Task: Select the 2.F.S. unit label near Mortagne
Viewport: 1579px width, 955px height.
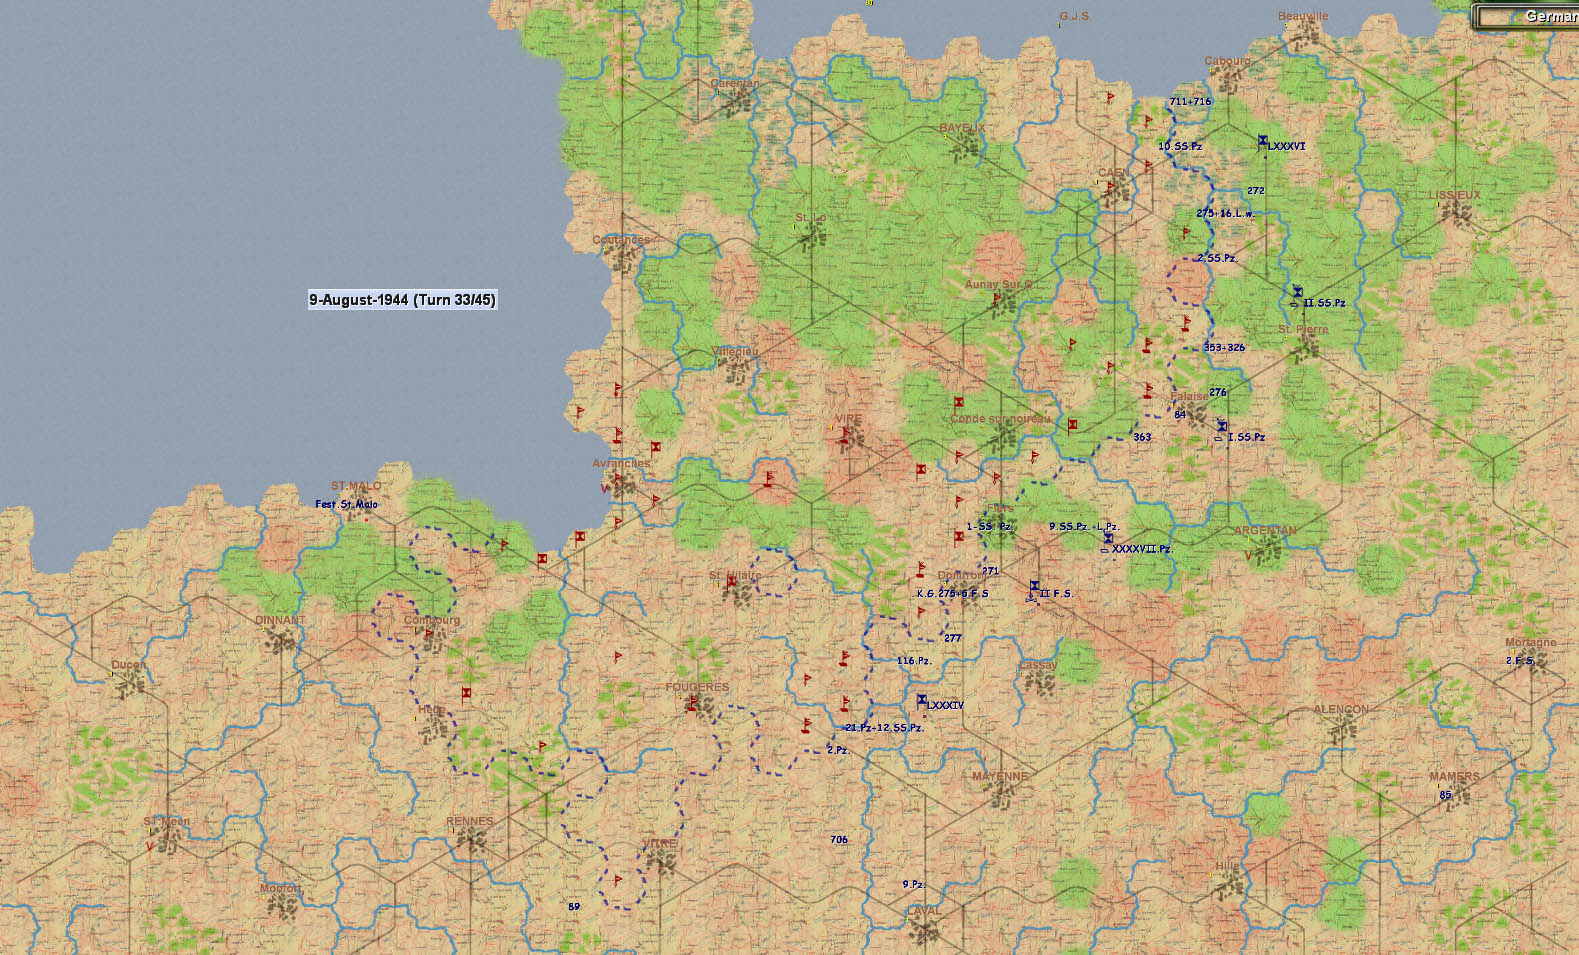Action: 1520,661
